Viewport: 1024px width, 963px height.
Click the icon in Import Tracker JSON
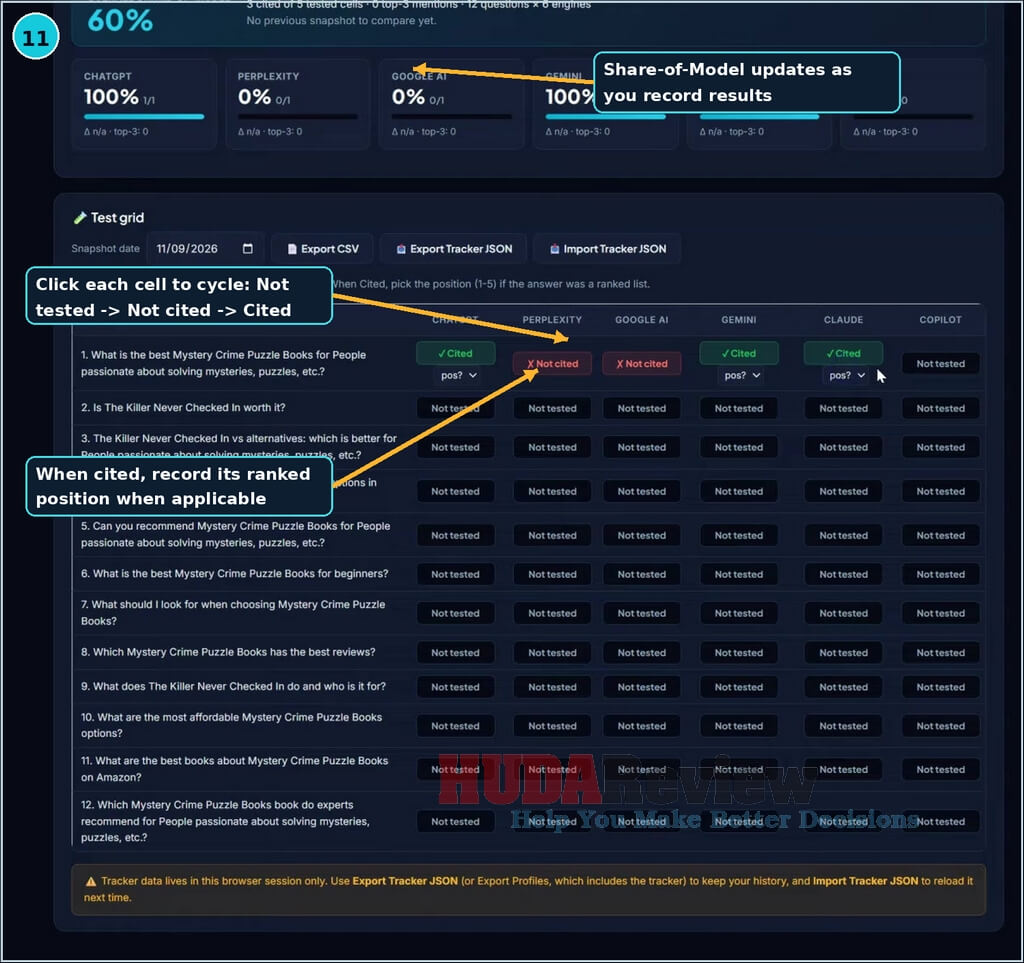pyautogui.click(x=554, y=249)
